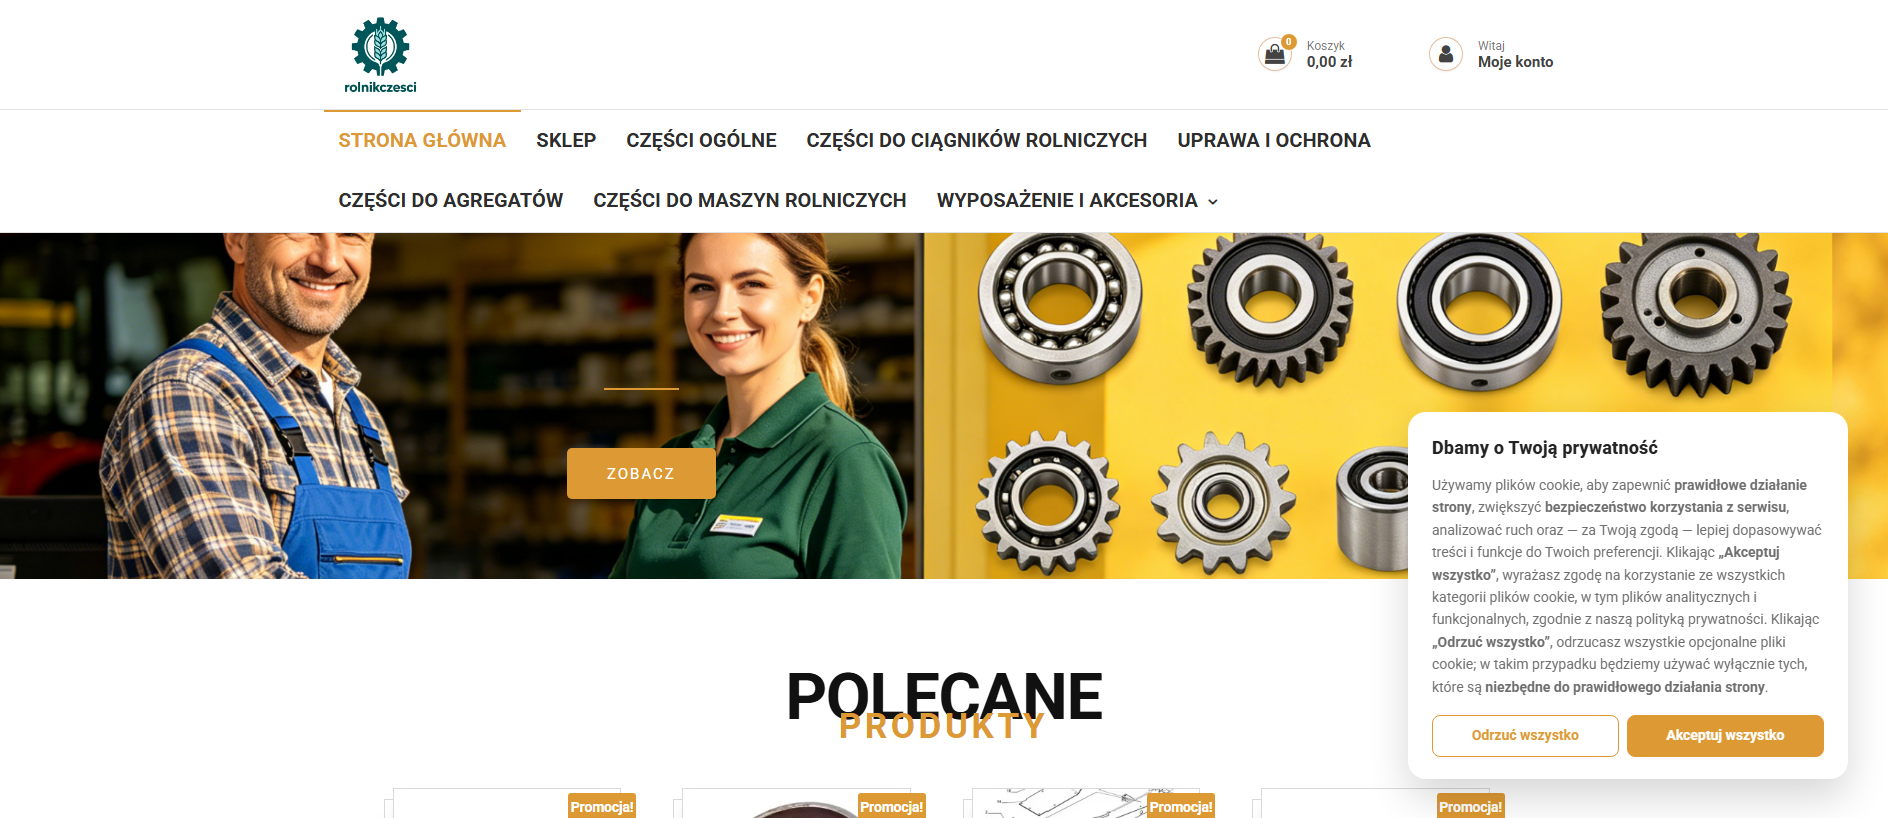Open Moje konto link
The width and height of the screenshot is (1888, 818).
click(1516, 62)
